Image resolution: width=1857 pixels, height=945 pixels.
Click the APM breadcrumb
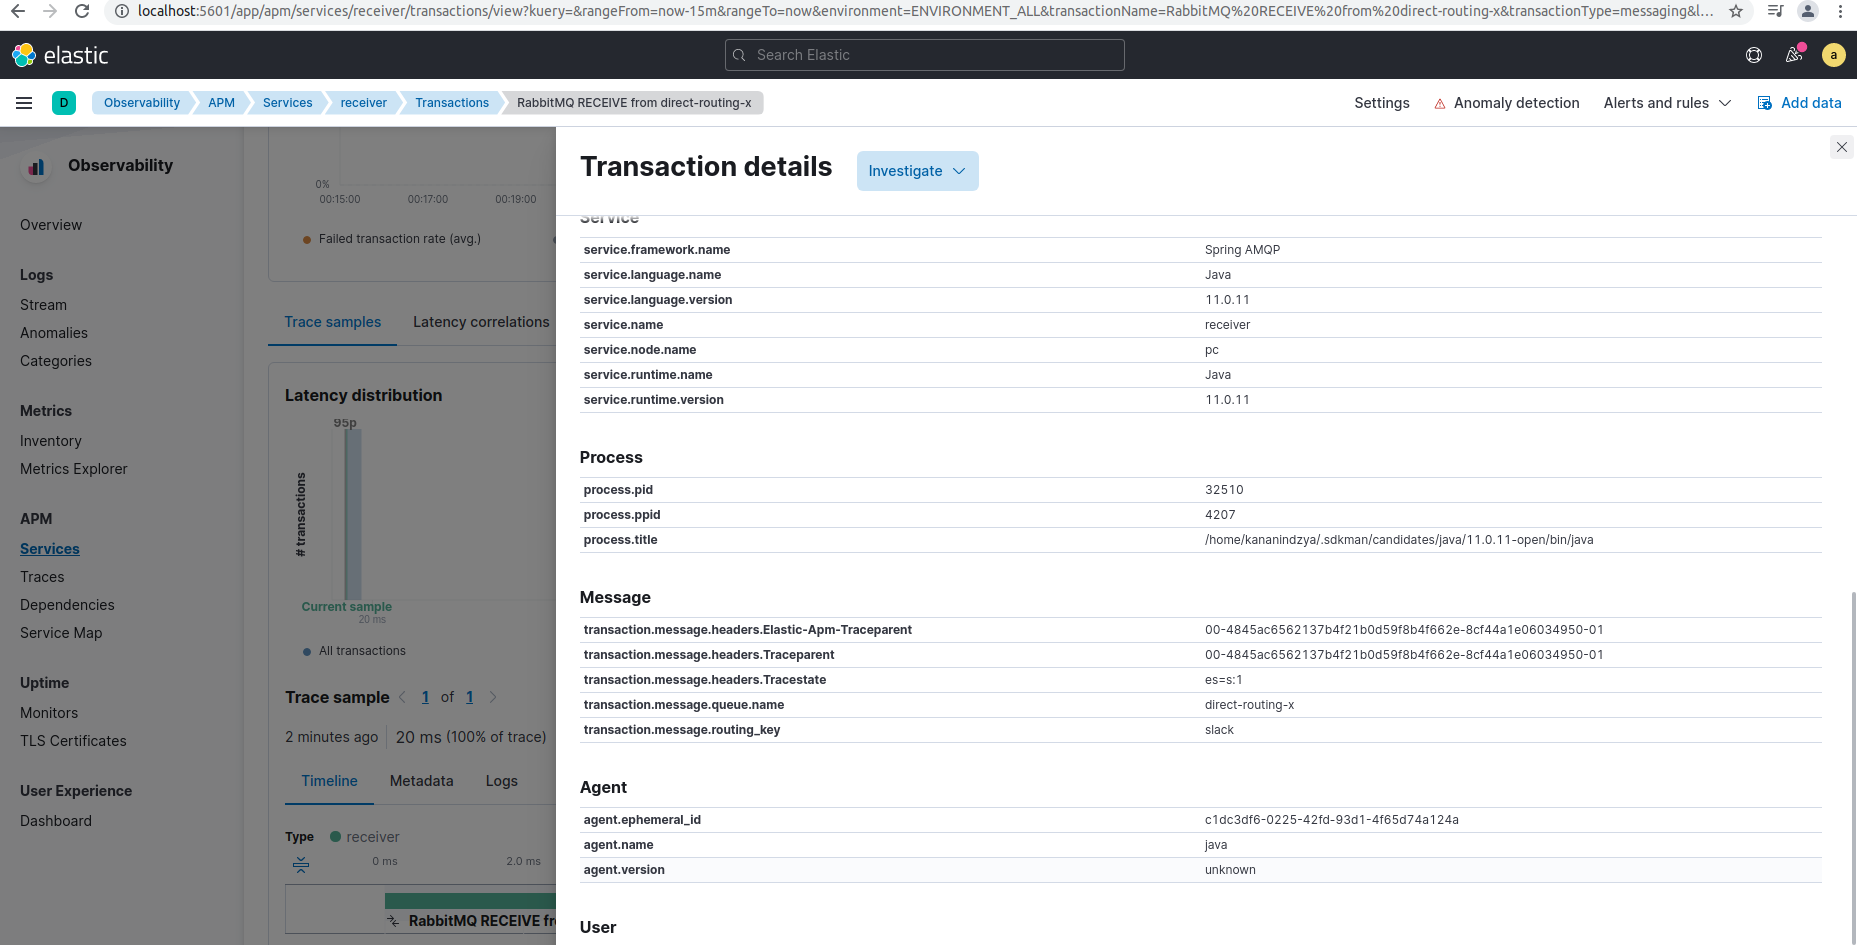click(221, 103)
